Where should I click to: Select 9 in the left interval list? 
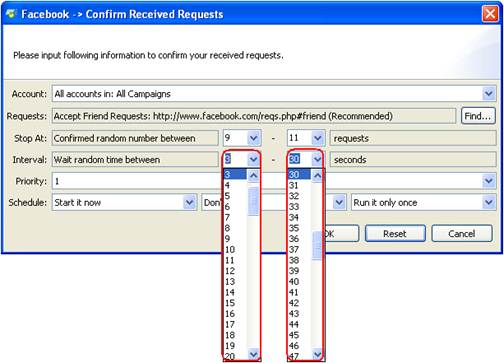(x=235, y=239)
